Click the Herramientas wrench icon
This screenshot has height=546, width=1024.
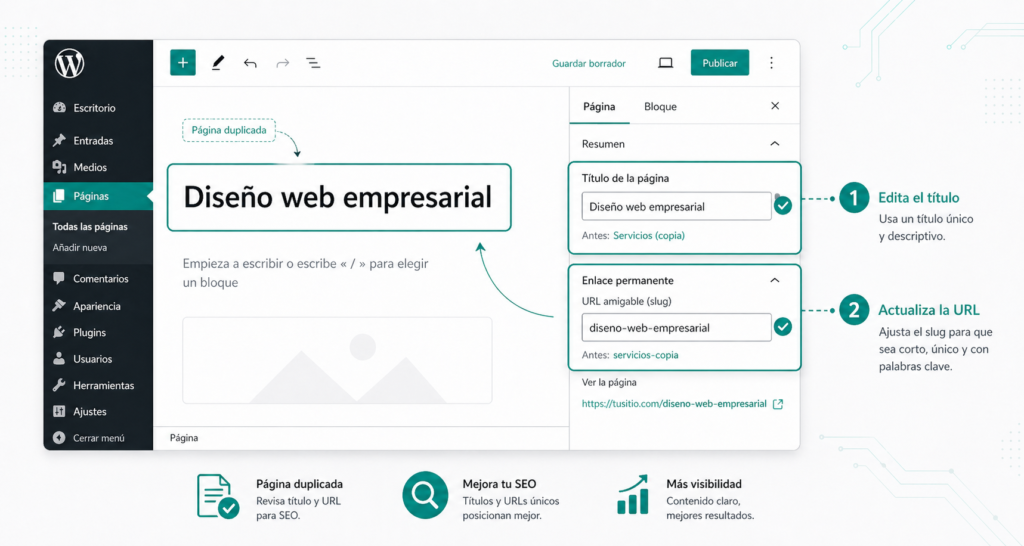coord(59,385)
